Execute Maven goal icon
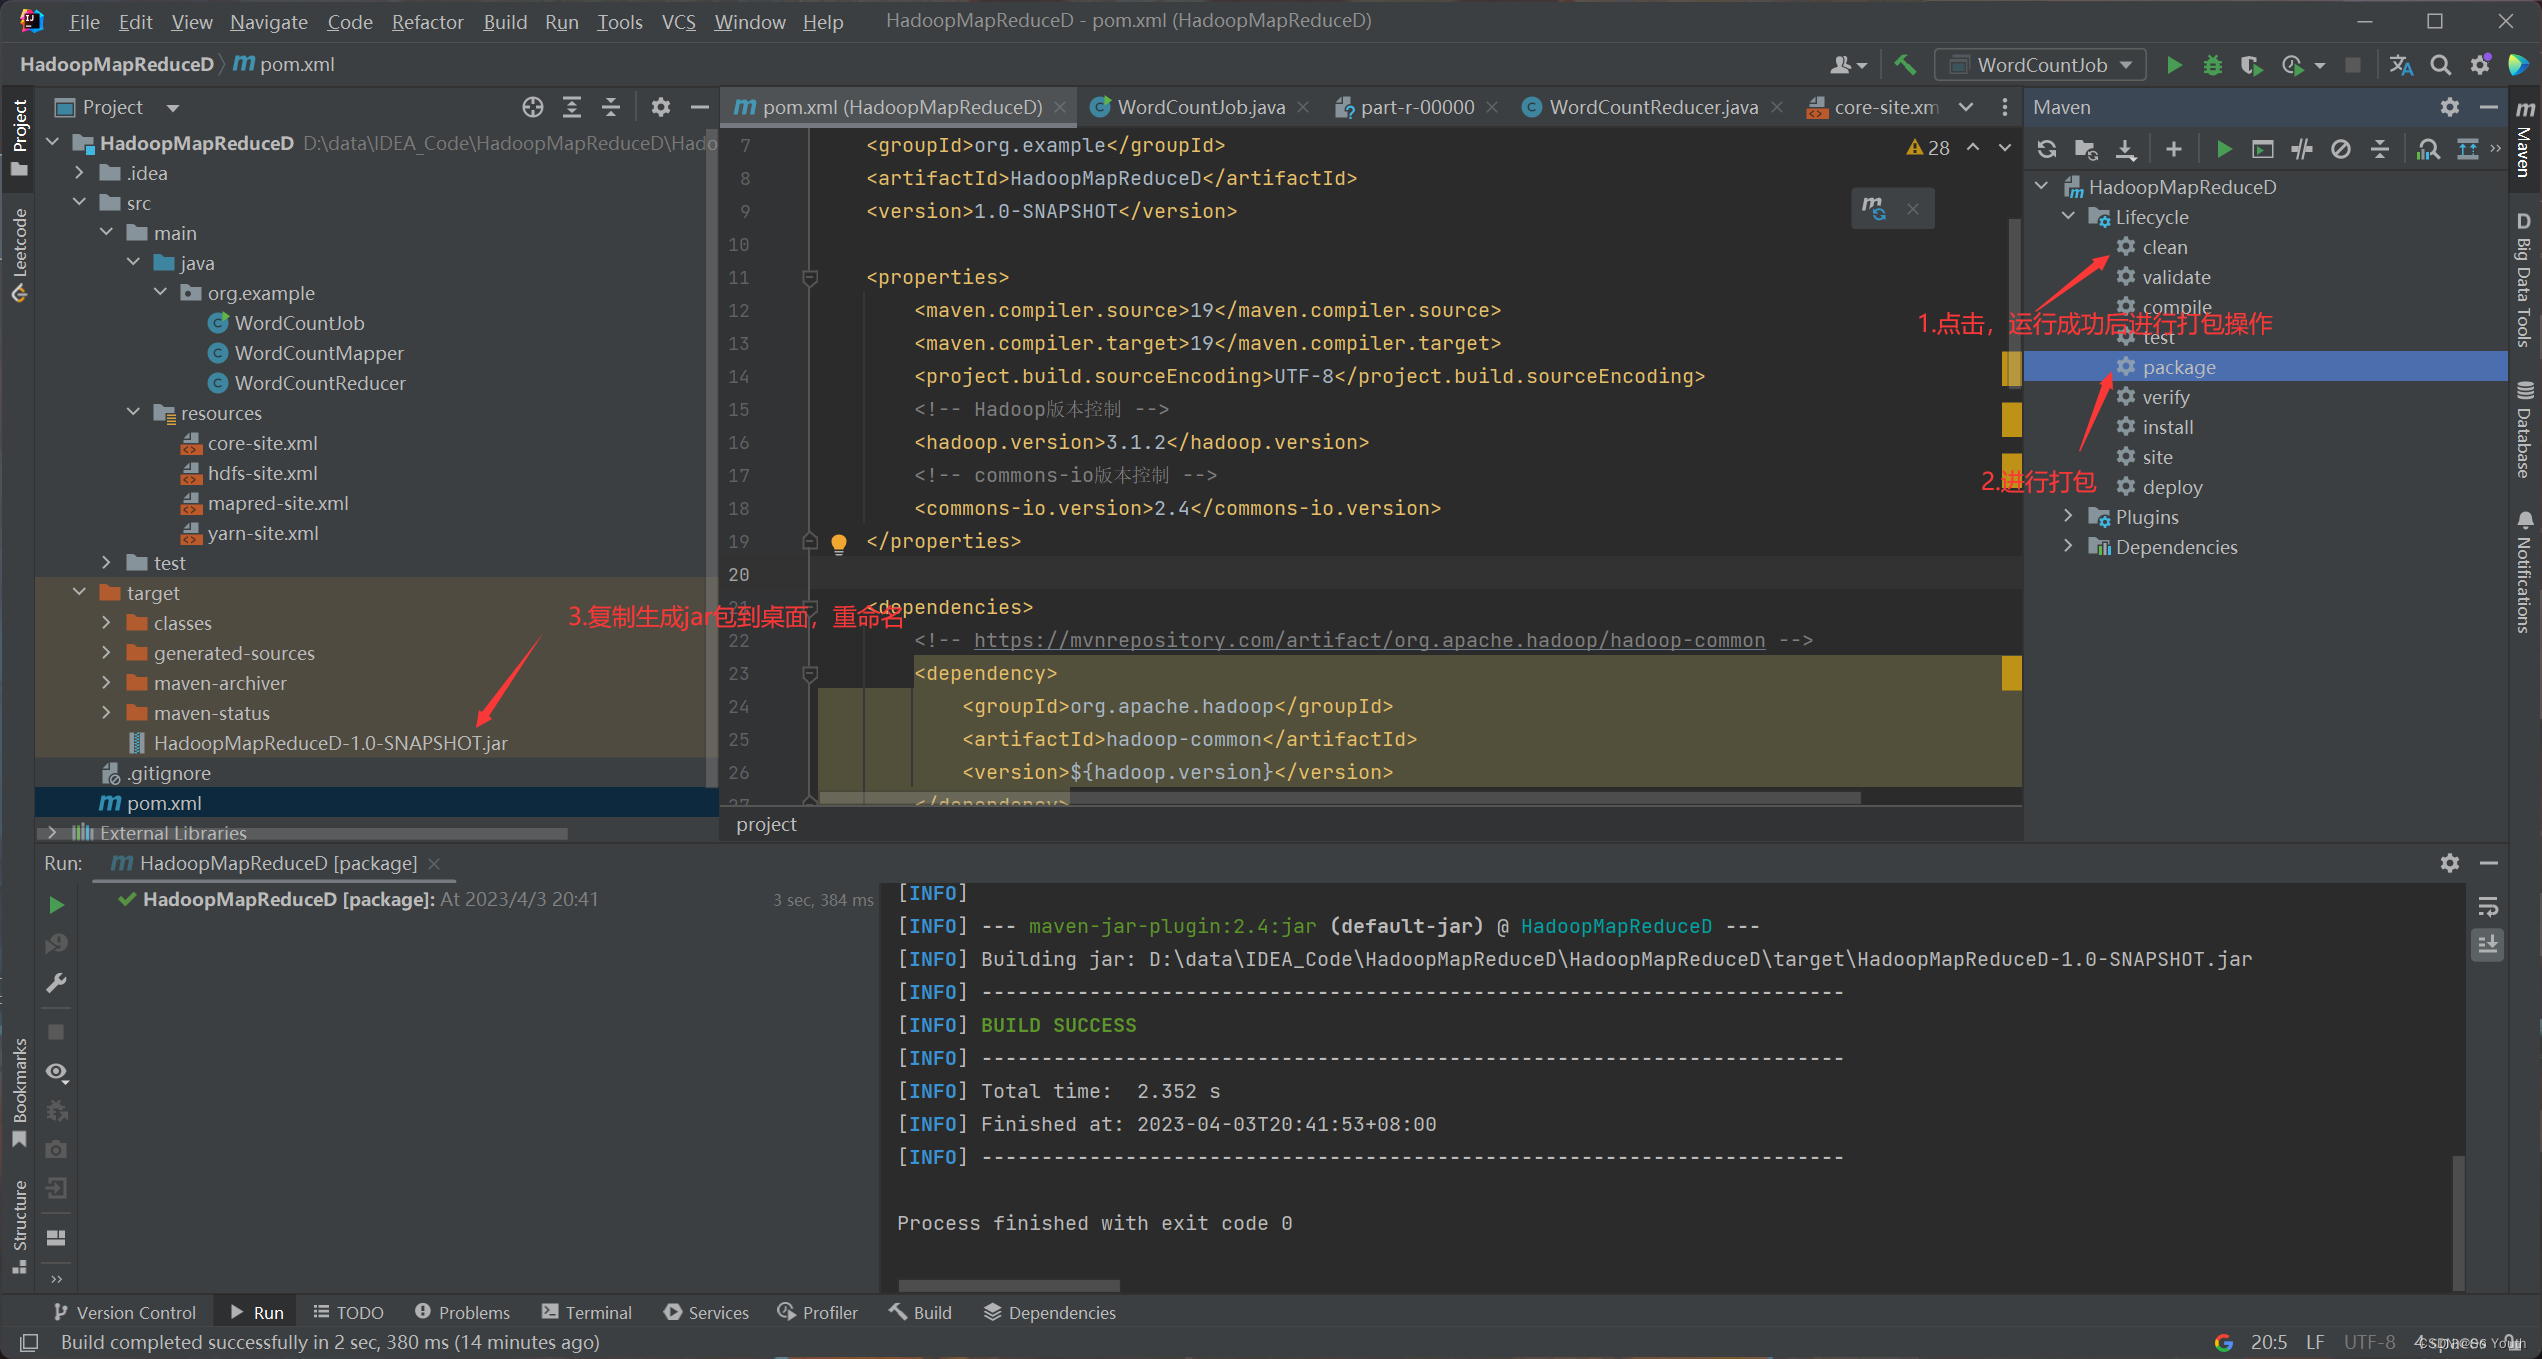 [x=2262, y=149]
